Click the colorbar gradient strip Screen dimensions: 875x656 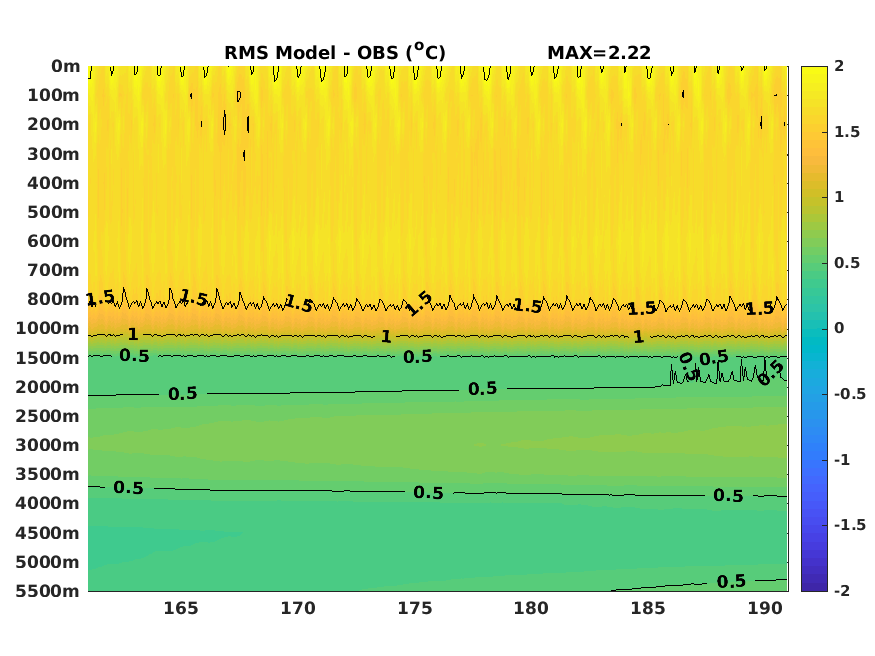pyautogui.click(x=814, y=329)
